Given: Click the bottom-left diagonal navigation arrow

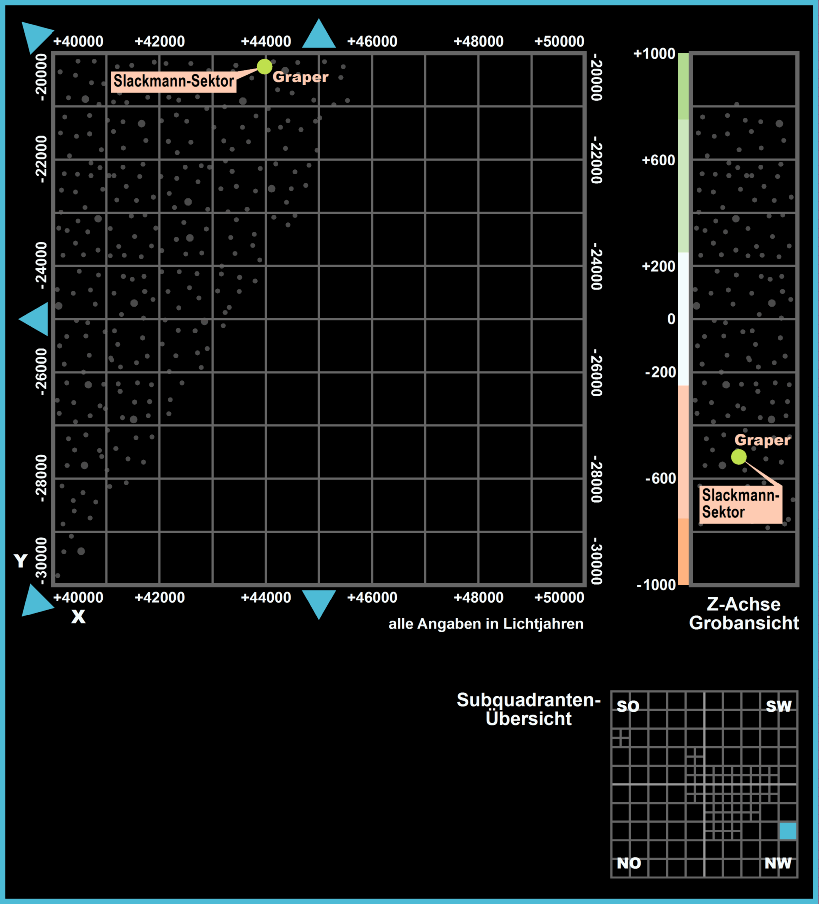Looking at the screenshot, I should click(36, 601).
